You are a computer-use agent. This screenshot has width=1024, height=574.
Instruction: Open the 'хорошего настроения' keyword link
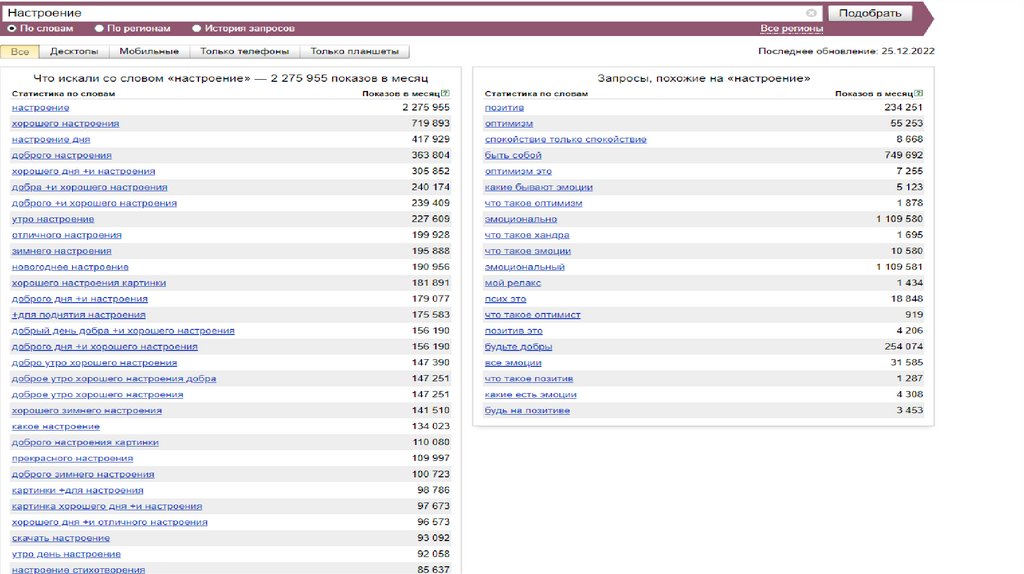tap(65, 123)
